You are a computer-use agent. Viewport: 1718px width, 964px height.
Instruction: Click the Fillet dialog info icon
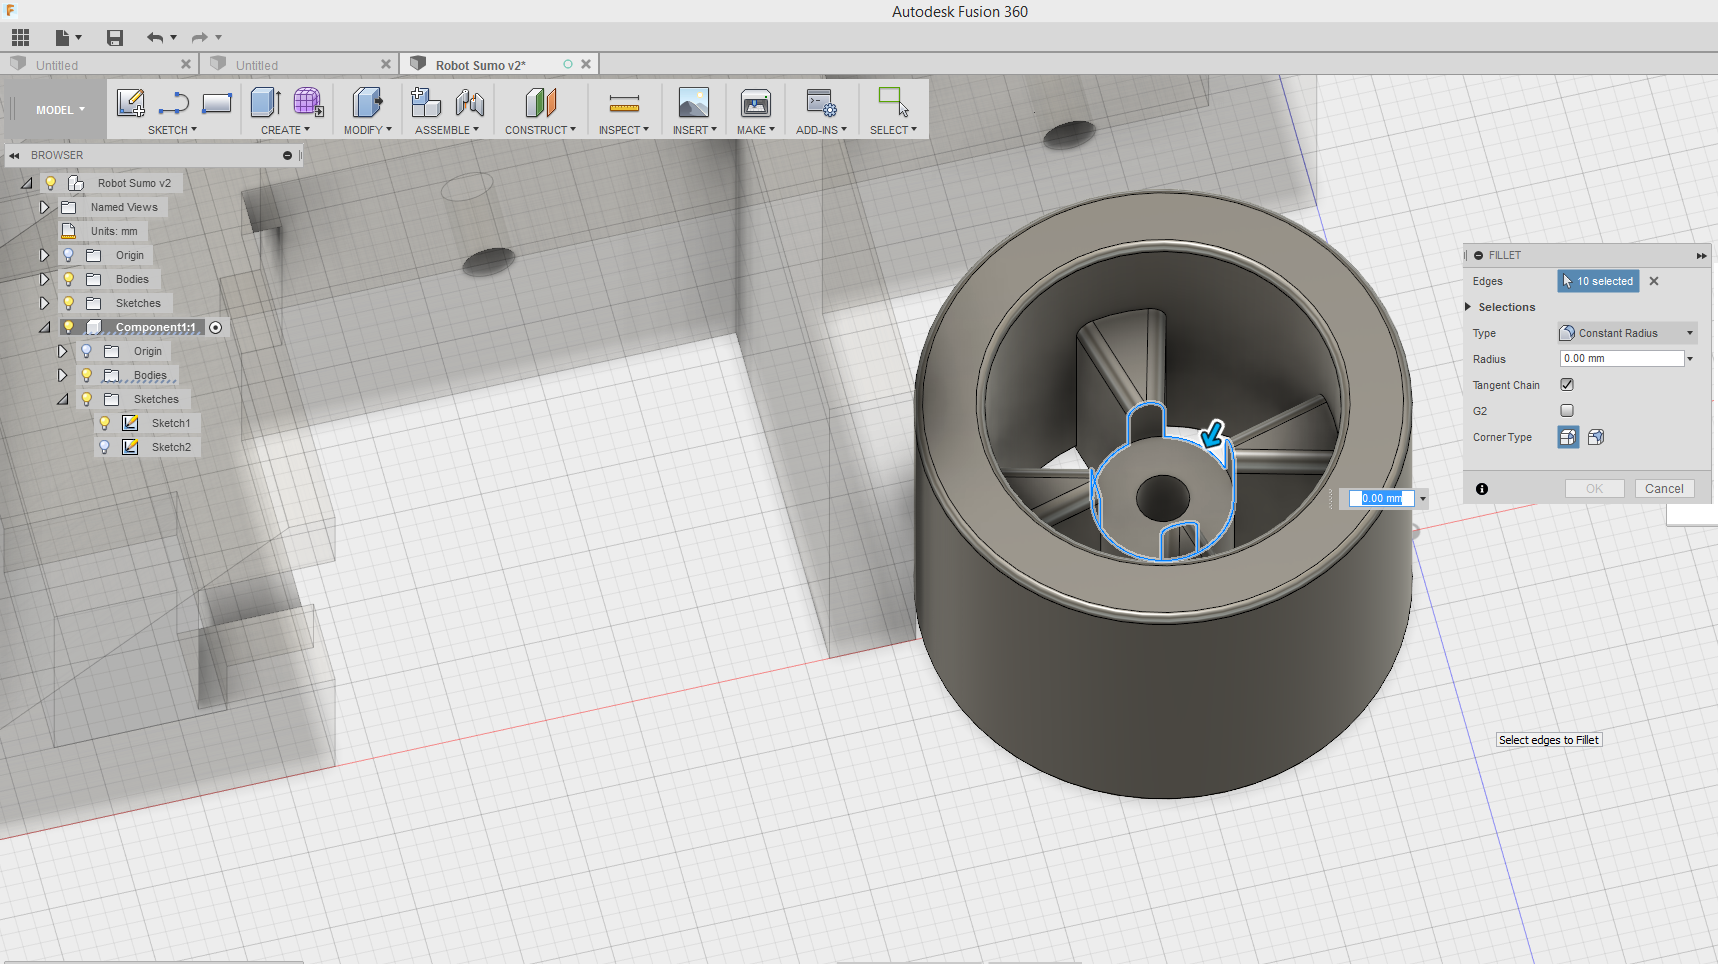click(x=1482, y=489)
